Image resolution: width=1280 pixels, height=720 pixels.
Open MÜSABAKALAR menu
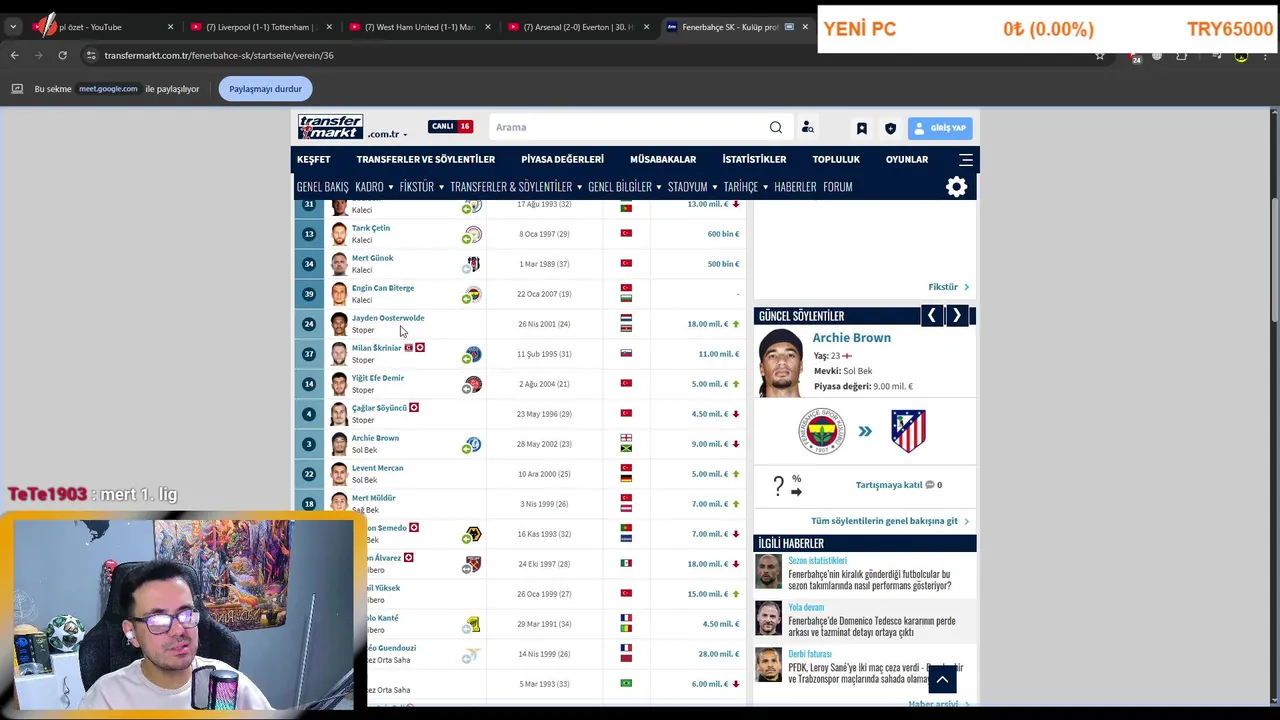click(x=663, y=159)
